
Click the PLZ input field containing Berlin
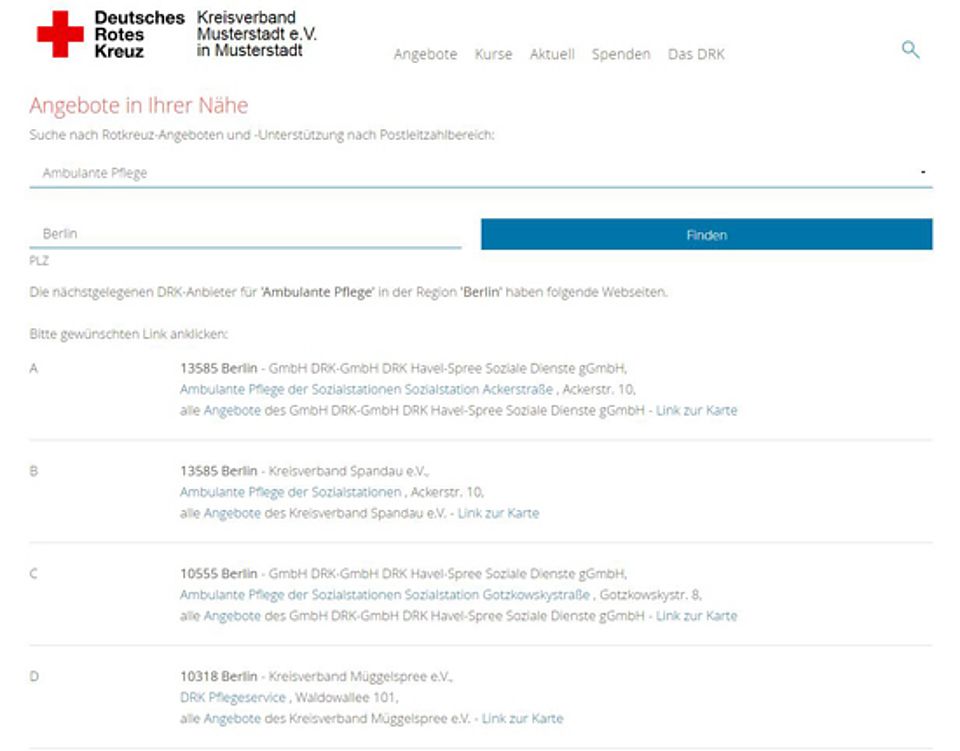pyautogui.click(x=245, y=234)
